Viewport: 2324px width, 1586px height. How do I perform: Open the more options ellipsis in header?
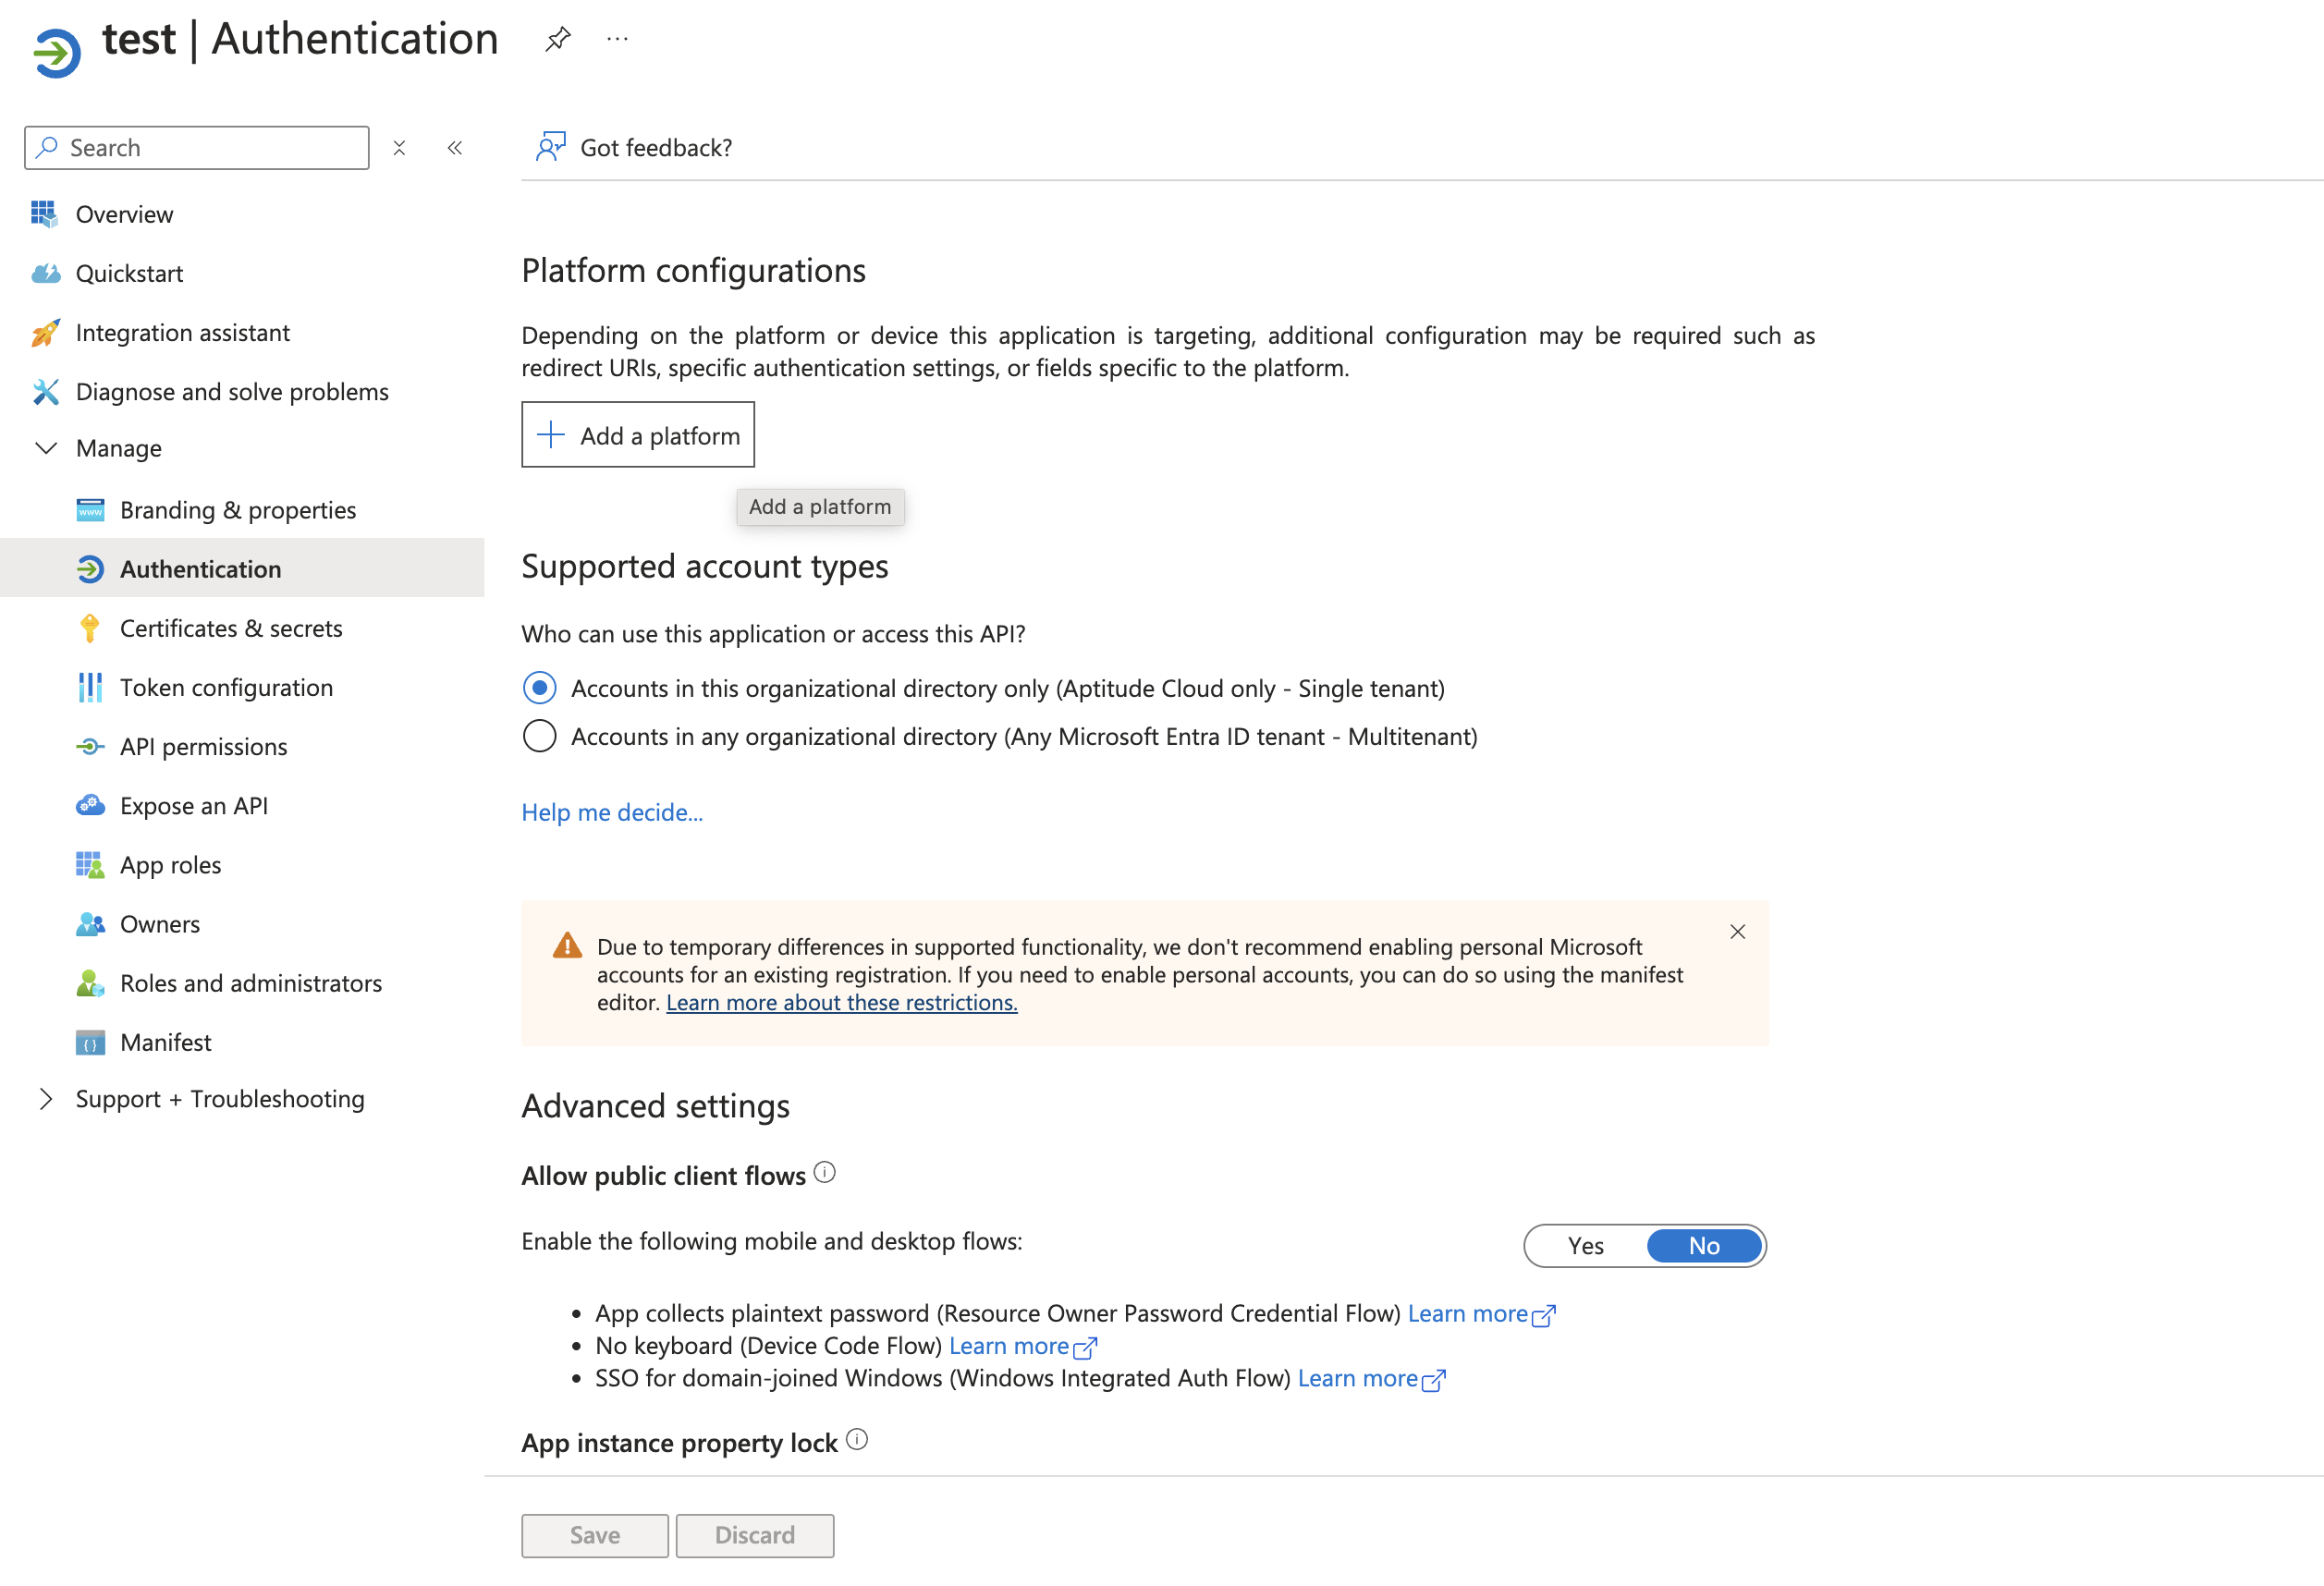pos(618,39)
